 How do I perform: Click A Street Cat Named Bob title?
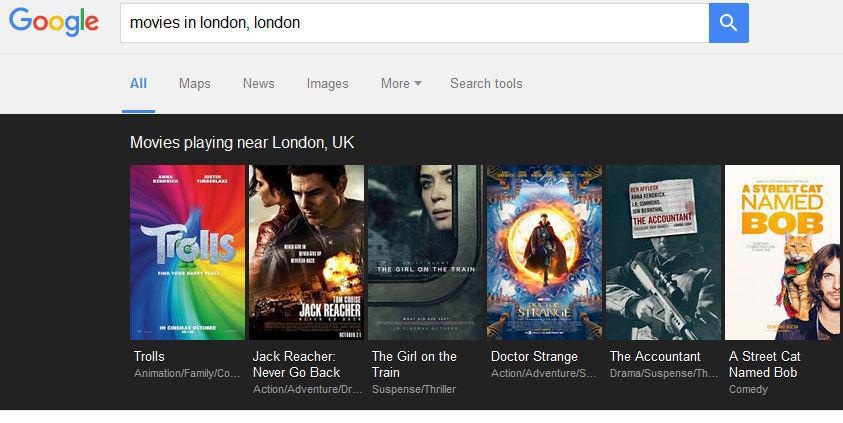coord(765,364)
